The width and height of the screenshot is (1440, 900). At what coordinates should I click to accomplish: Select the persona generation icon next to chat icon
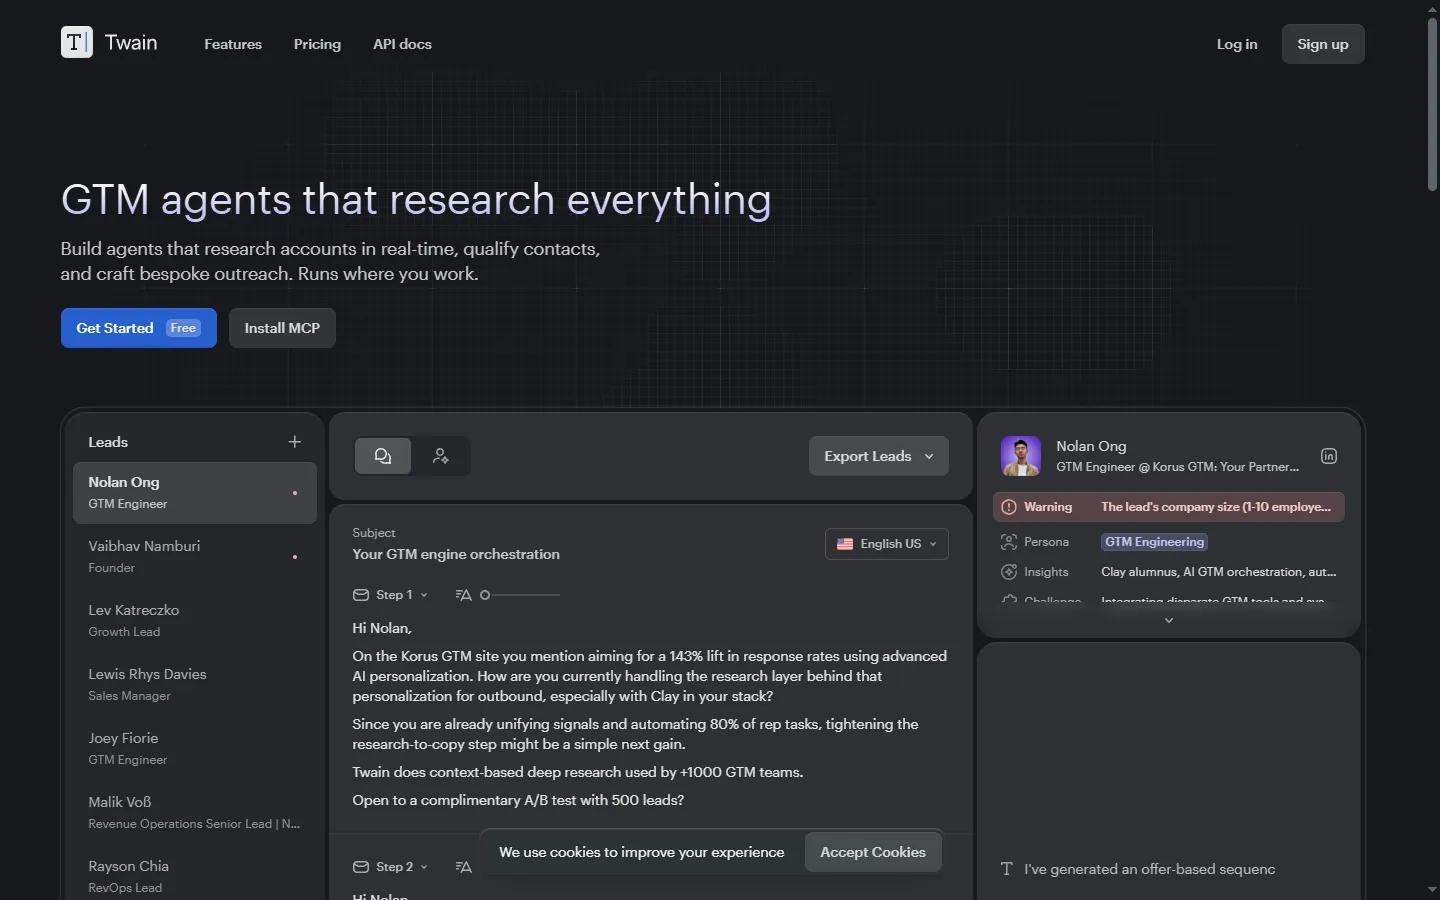pos(440,456)
